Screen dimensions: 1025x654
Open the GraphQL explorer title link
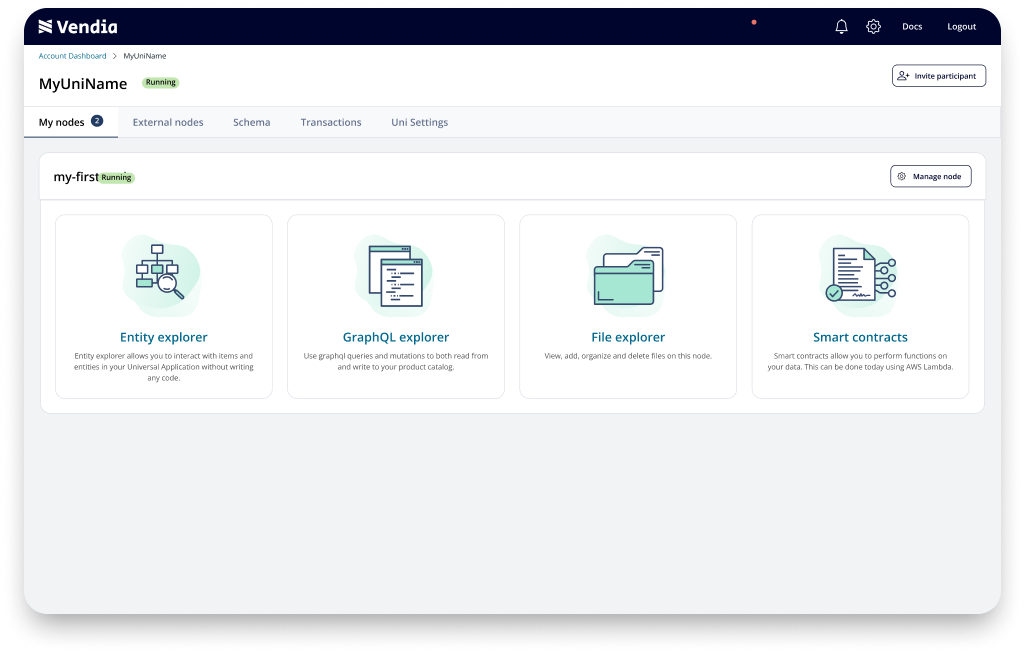[396, 337]
